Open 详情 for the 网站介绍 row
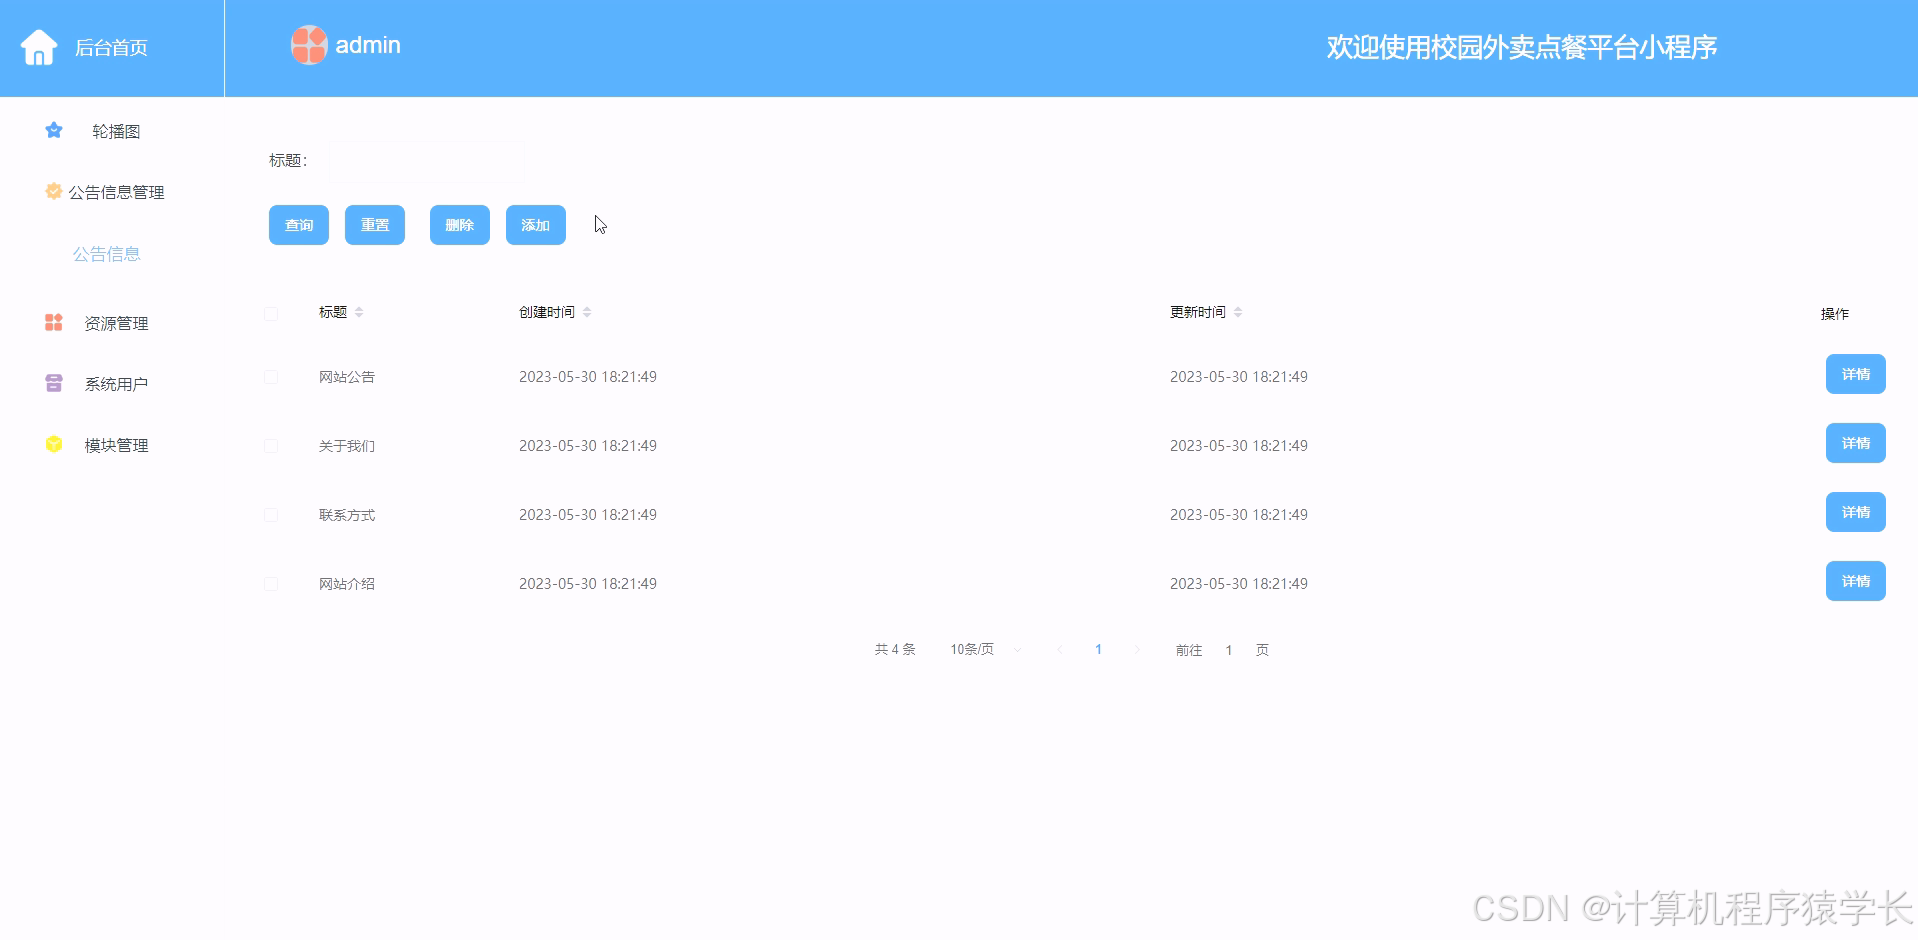The image size is (1918, 940). tap(1856, 581)
